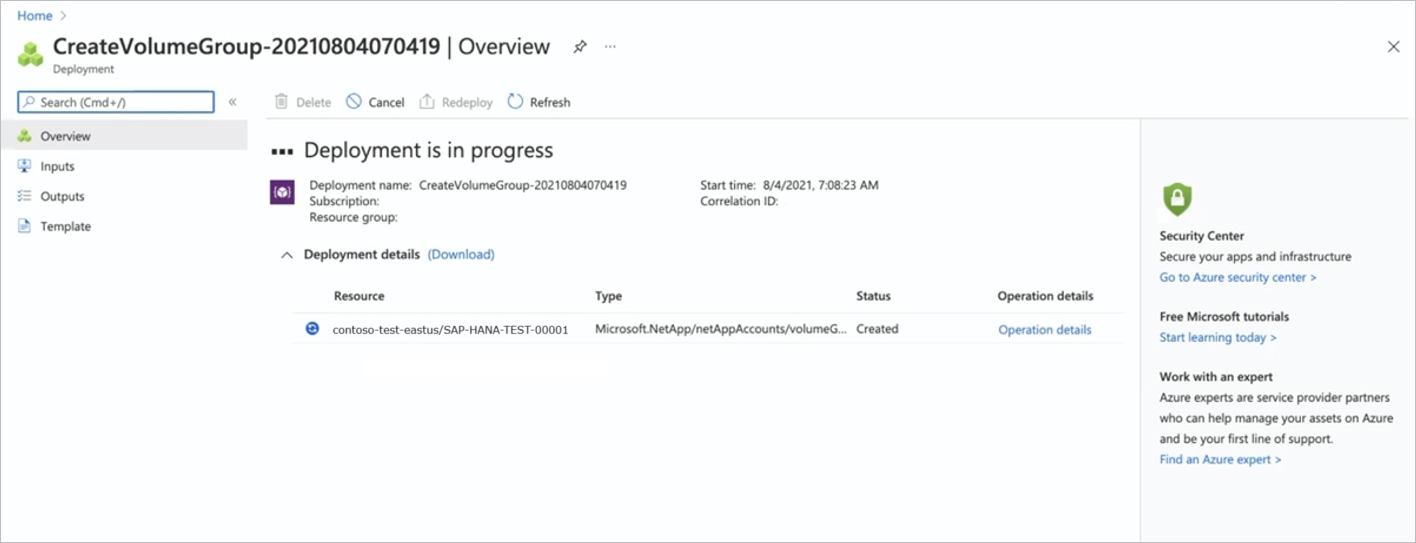Click the magnifier icon in search box

[30, 102]
